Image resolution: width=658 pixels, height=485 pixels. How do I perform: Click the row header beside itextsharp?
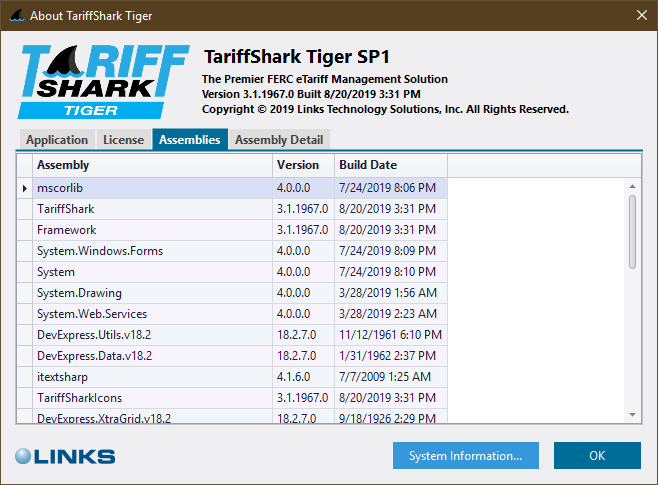(25, 377)
